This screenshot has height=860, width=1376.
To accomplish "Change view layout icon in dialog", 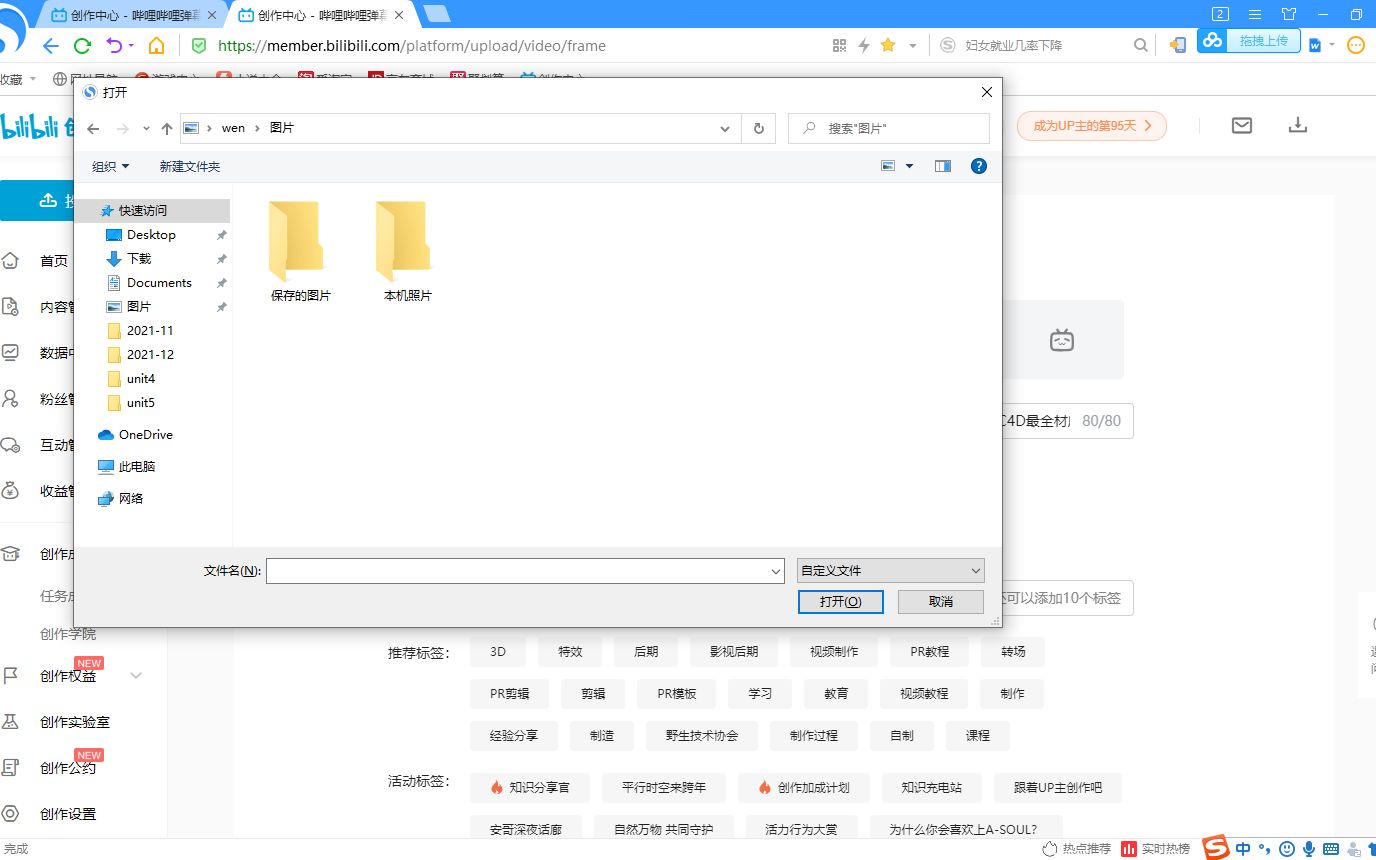I will tap(888, 166).
